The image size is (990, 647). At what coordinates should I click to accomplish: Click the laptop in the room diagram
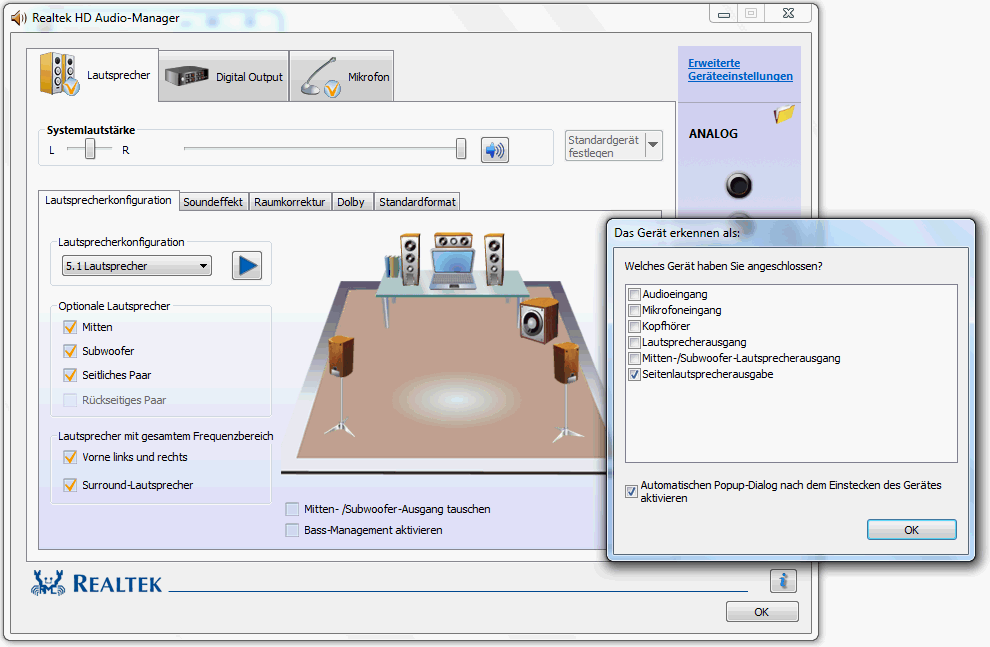tap(453, 270)
